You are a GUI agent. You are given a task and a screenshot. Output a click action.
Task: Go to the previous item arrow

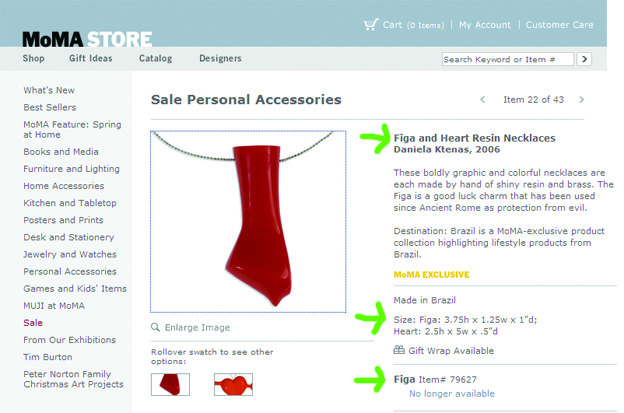(x=483, y=99)
